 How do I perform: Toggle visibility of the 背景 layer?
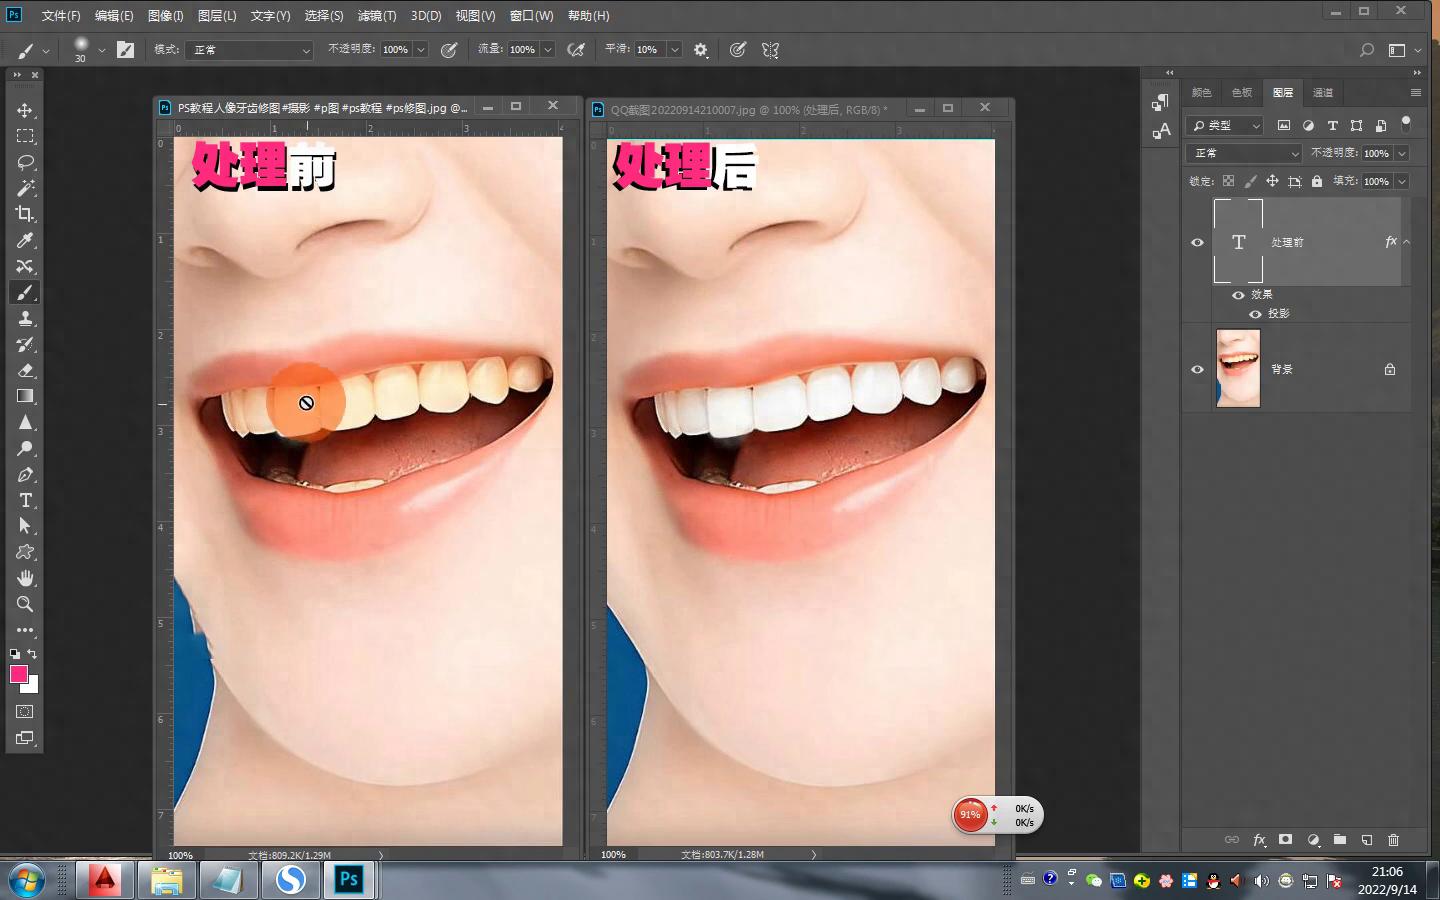[x=1197, y=369]
